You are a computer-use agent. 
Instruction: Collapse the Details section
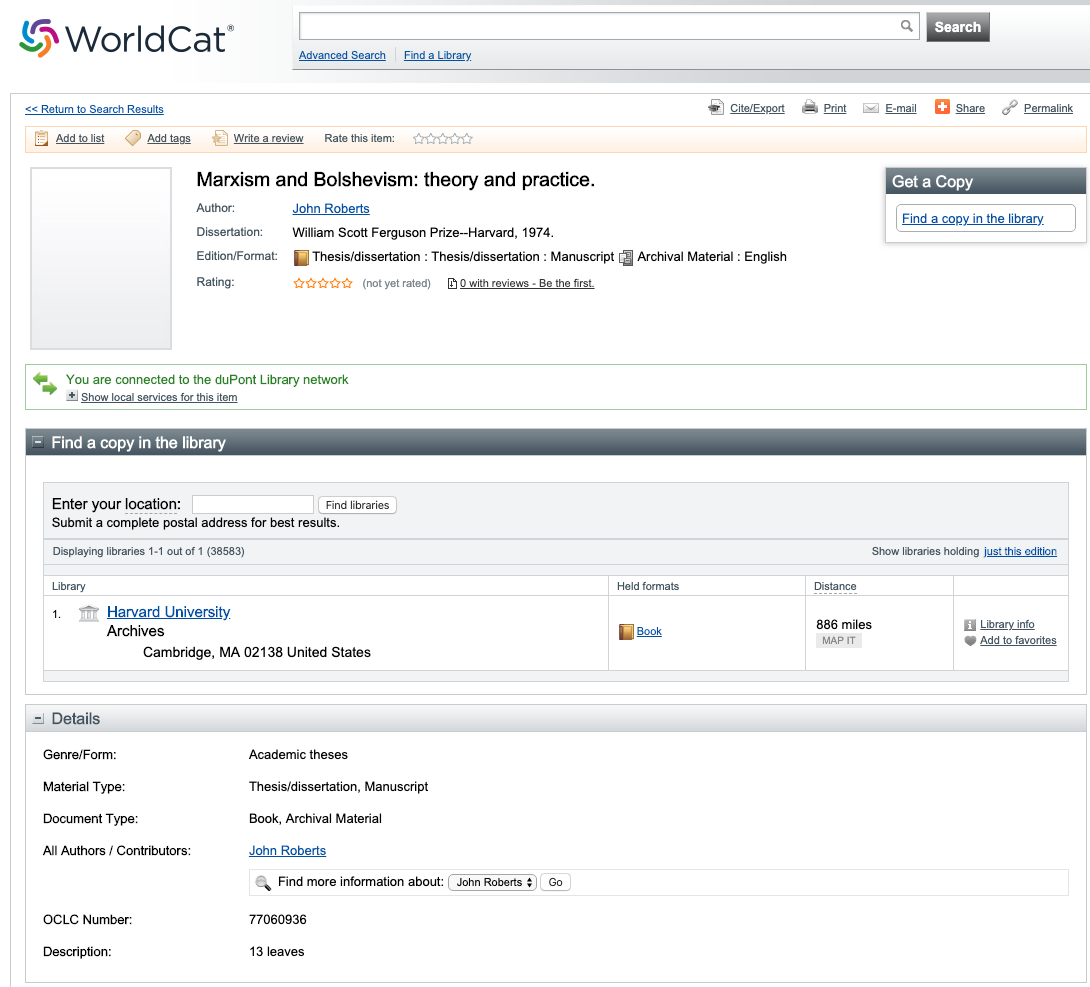point(38,719)
